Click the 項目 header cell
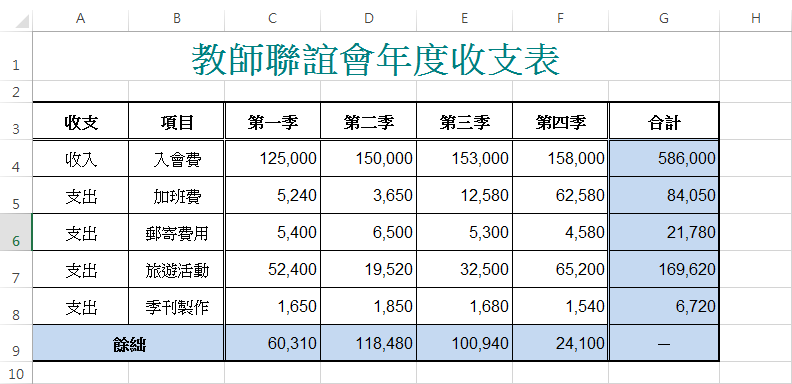The image size is (792, 384). [x=177, y=121]
